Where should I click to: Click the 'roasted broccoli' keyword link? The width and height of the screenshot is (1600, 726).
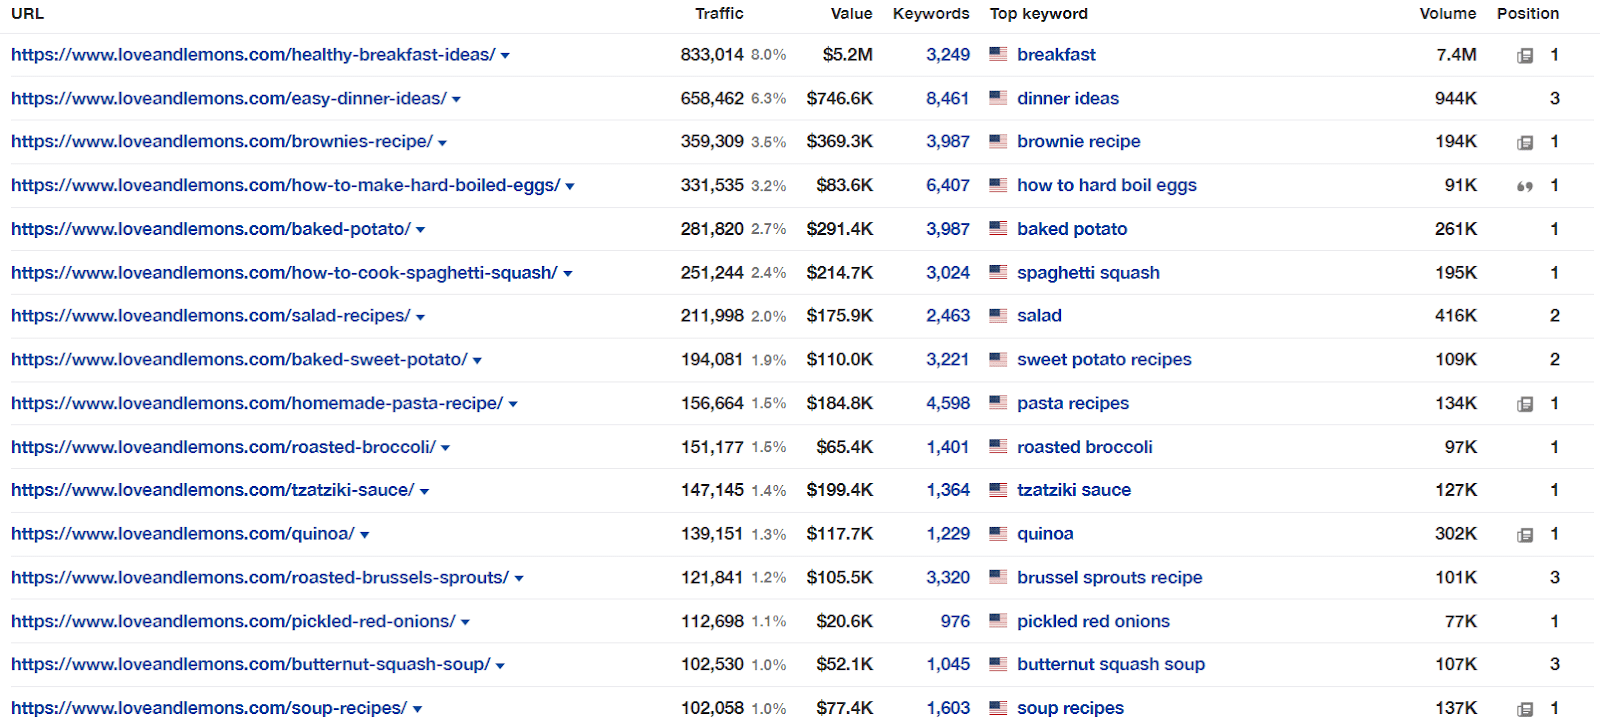(1085, 447)
